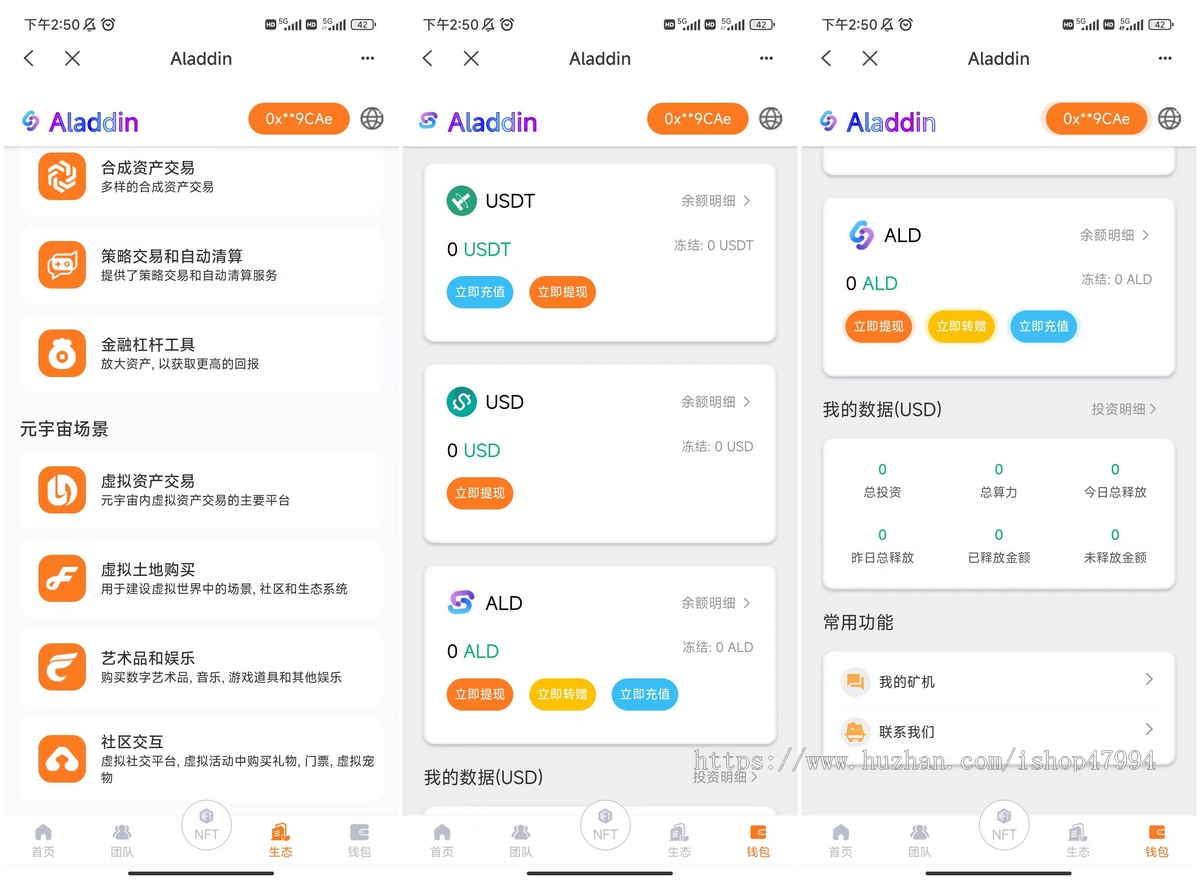Open three-dots menu in left screen
Image resolution: width=1200 pixels, height=885 pixels.
point(368,59)
